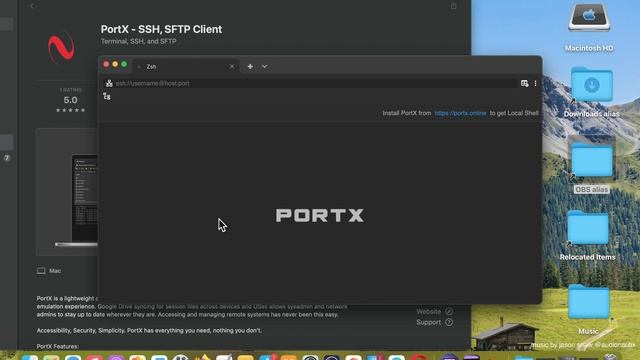Image resolution: width=640 pixels, height=360 pixels.
Task: Go back in the App Store window
Action: tap(32, 6)
